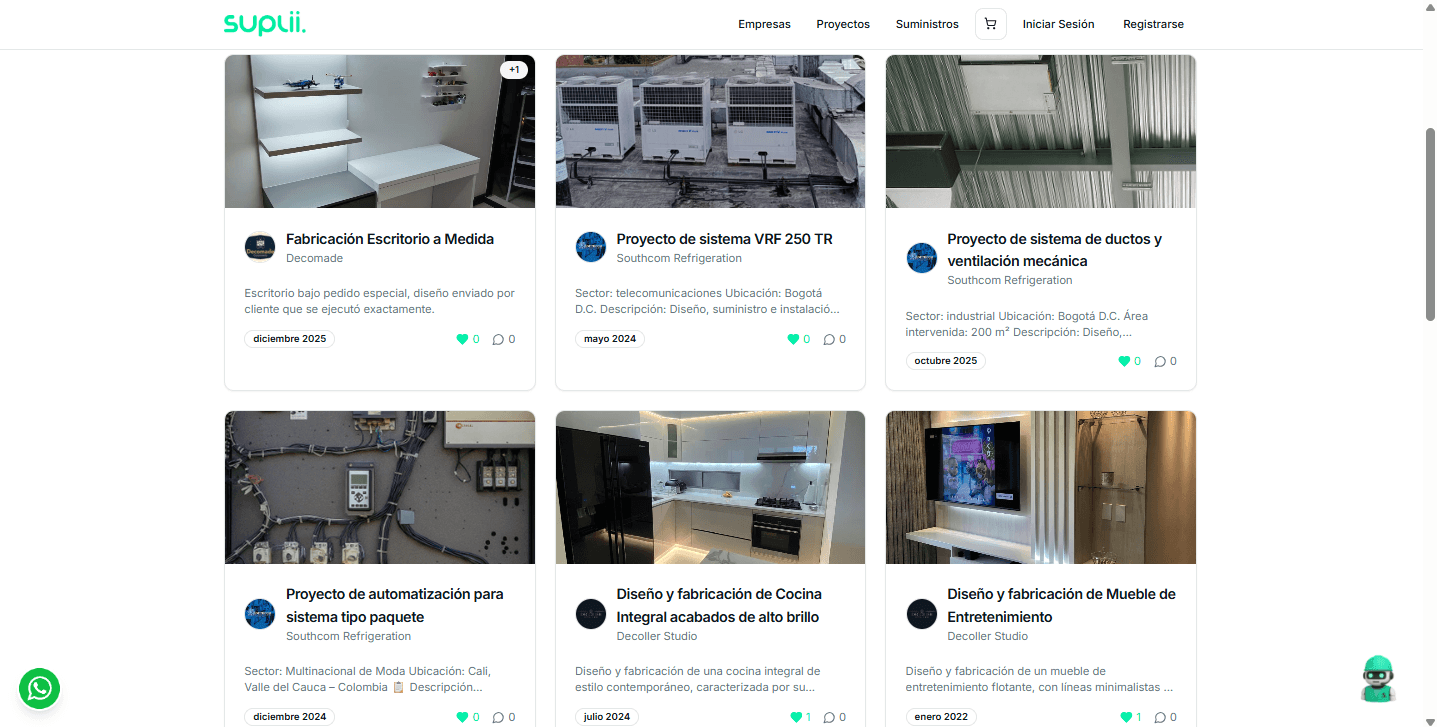The width and height of the screenshot is (1437, 727).
Task: Open Proyecto de automatización para sistema tipo paquete title
Action: pos(395,605)
